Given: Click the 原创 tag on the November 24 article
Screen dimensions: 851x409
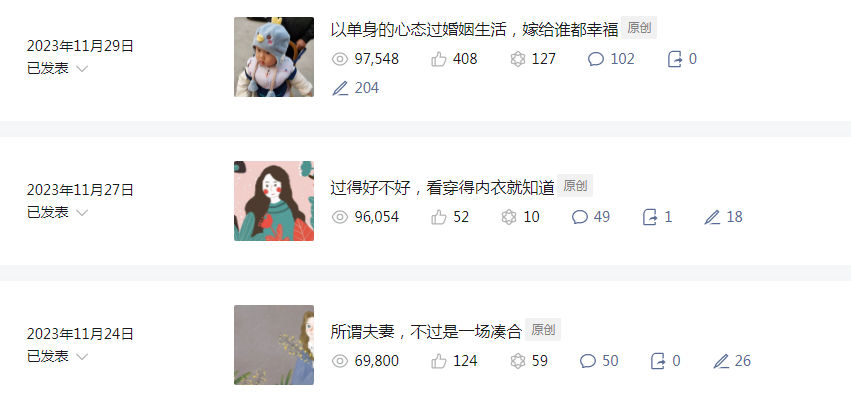Looking at the screenshot, I should click(543, 330).
